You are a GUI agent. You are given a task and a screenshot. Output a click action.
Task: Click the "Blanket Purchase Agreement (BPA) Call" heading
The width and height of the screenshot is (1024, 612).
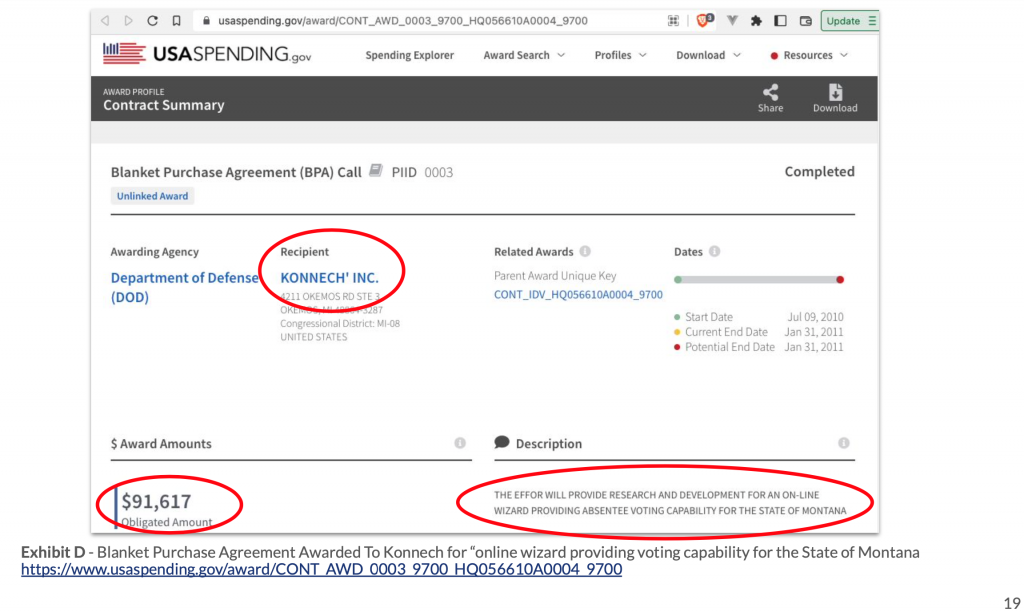(236, 172)
